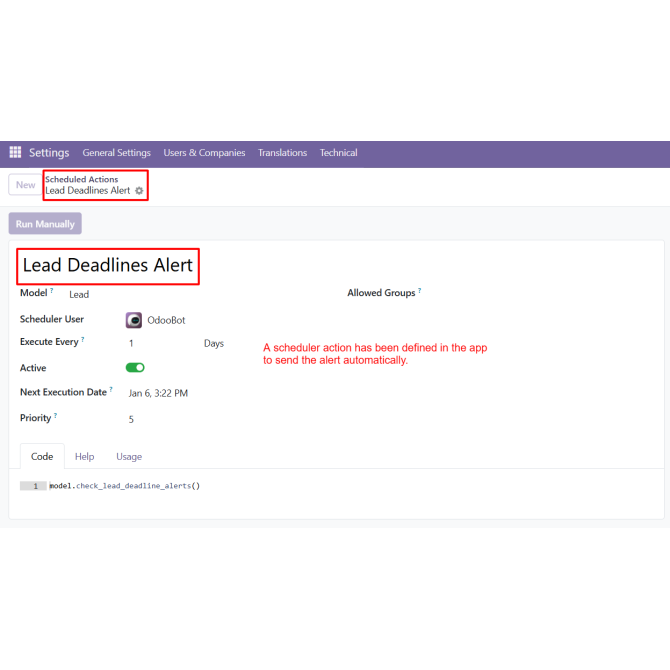Open the Translations menu

coord(282,153)
